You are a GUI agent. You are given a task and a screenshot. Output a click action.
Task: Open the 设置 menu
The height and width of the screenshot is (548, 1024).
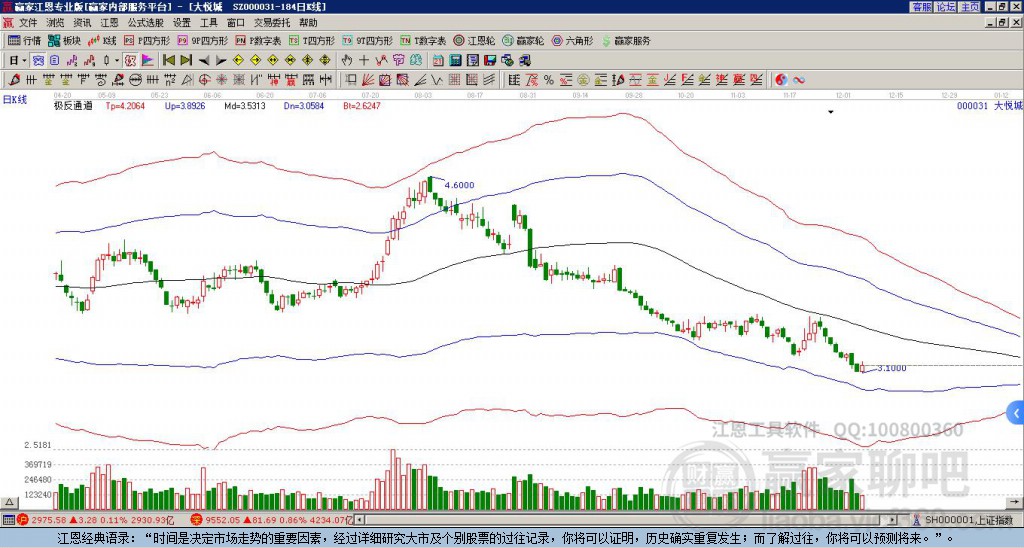182,23
